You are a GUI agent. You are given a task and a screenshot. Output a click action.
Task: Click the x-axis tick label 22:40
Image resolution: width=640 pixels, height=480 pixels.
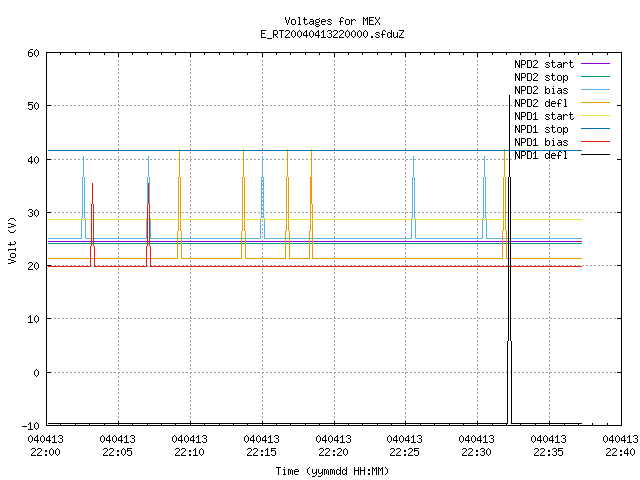coord(620,452)
